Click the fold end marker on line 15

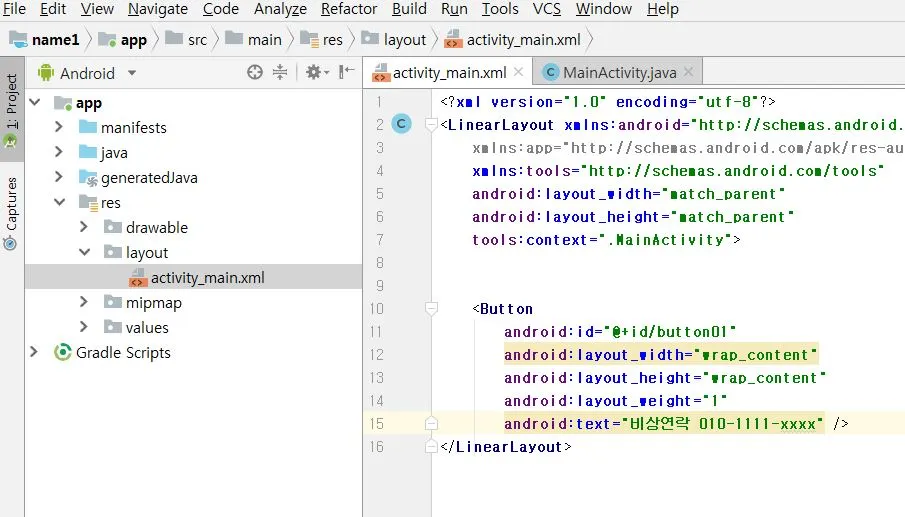coord(431,424)
